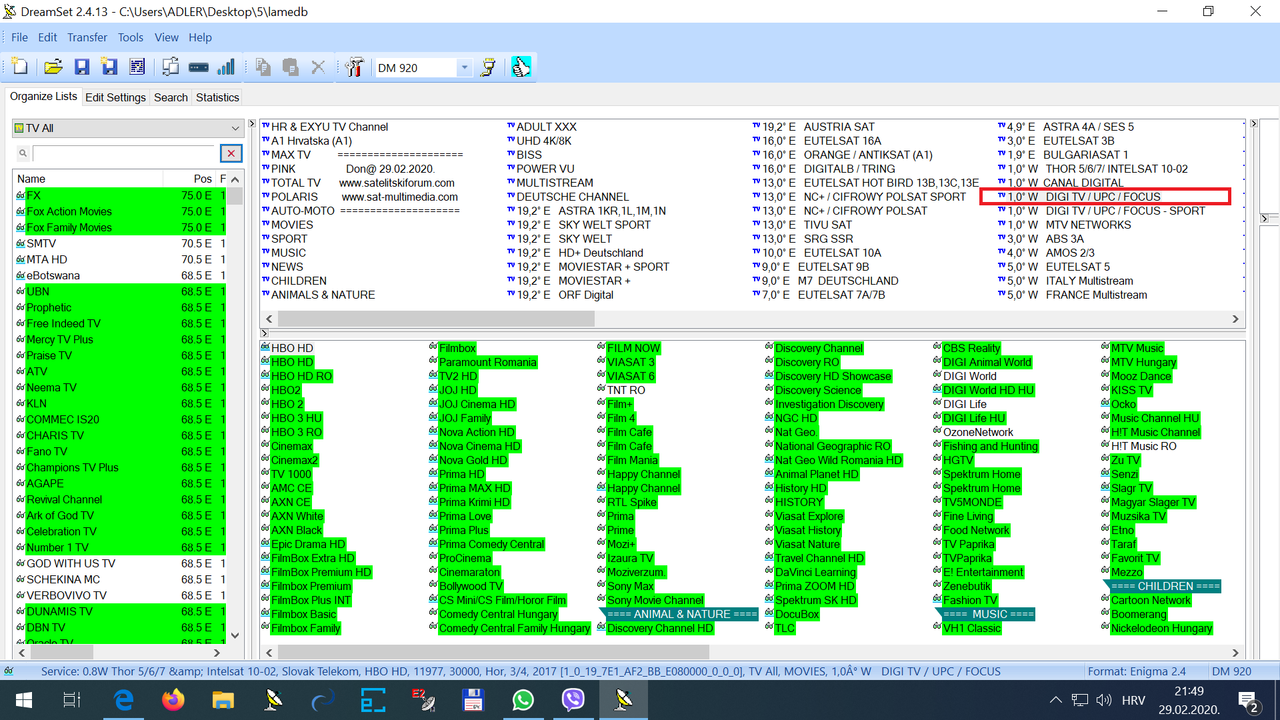The image size is (1280, 720).
Task: Click the signal bars toolbar icon
Action: pyautogui.click(x=226, y=67)
